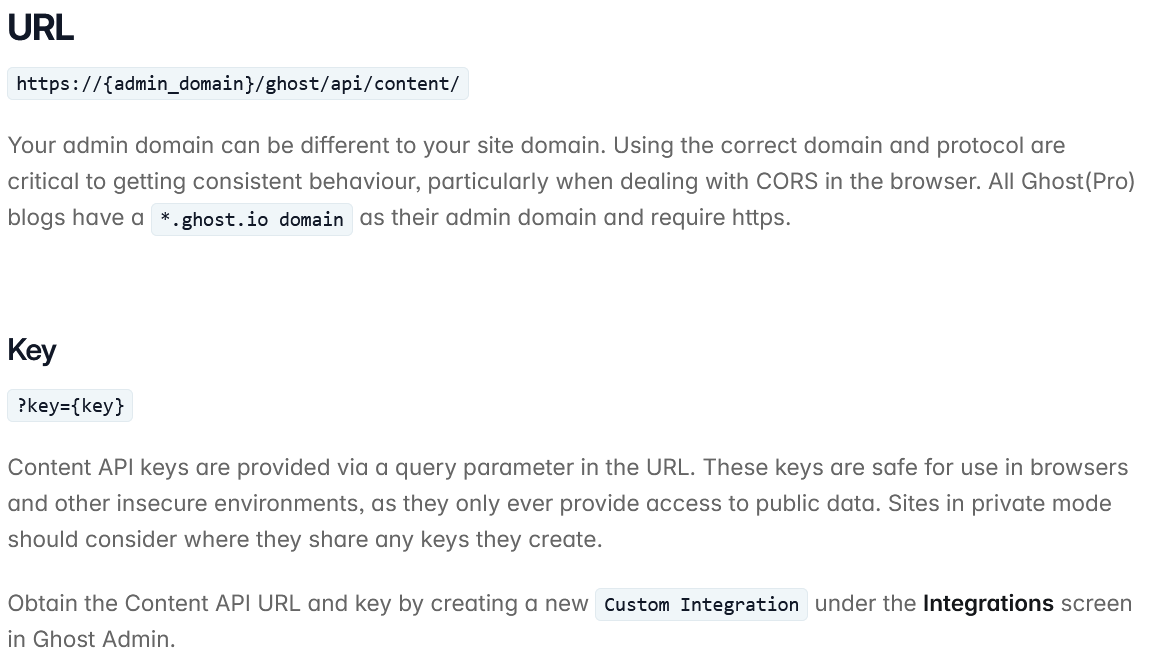Click the Custom Integration inline code

click(x=701, y=604)
